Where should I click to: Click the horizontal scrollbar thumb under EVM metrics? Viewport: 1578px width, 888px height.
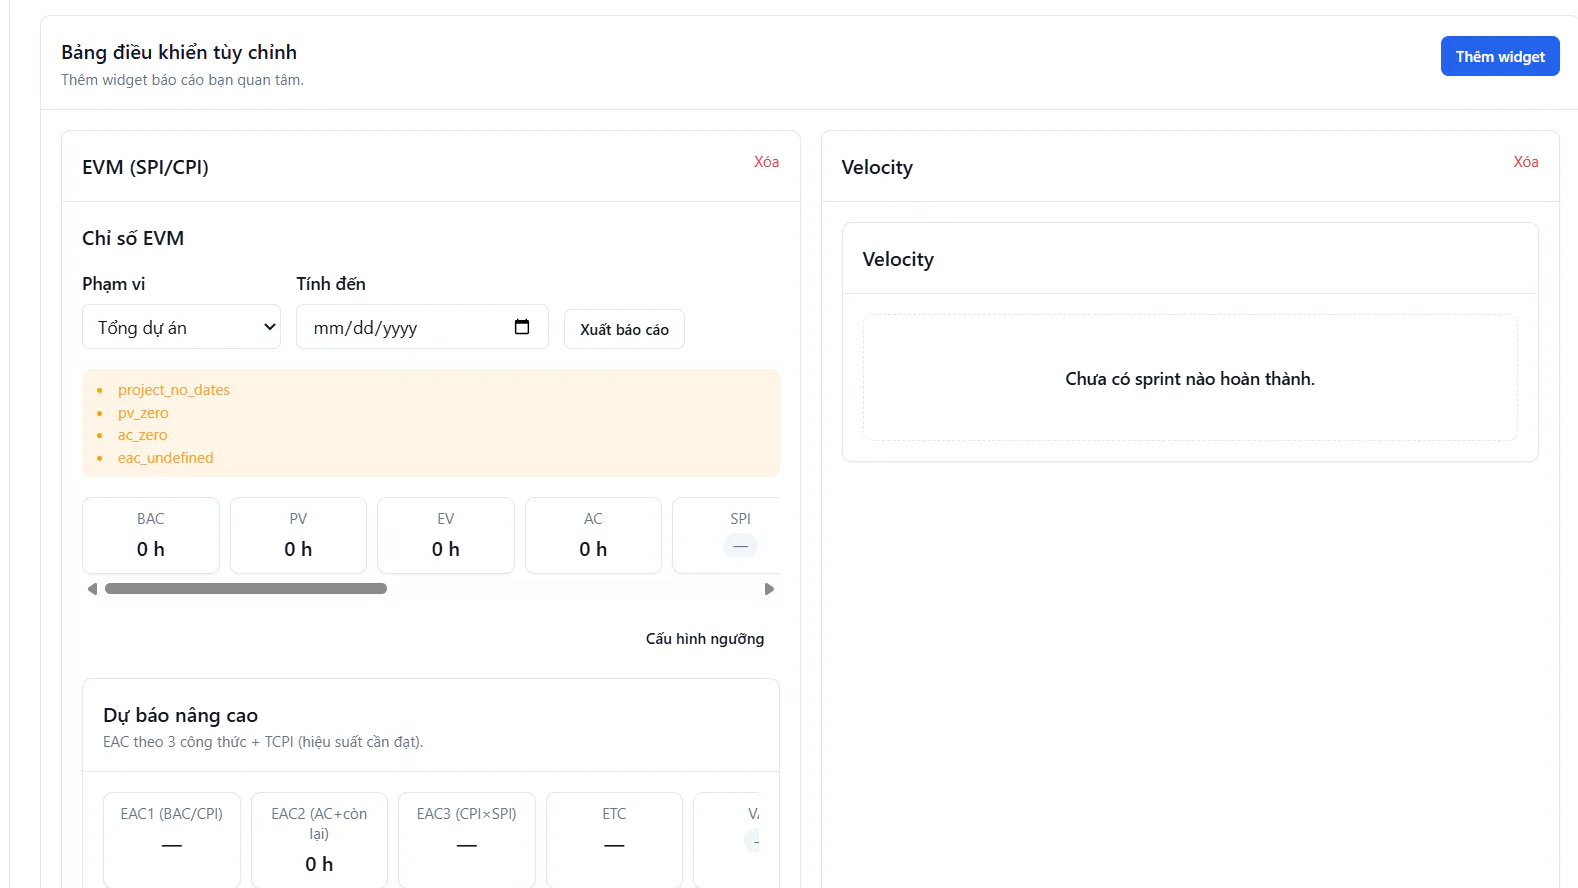[246, 589]
